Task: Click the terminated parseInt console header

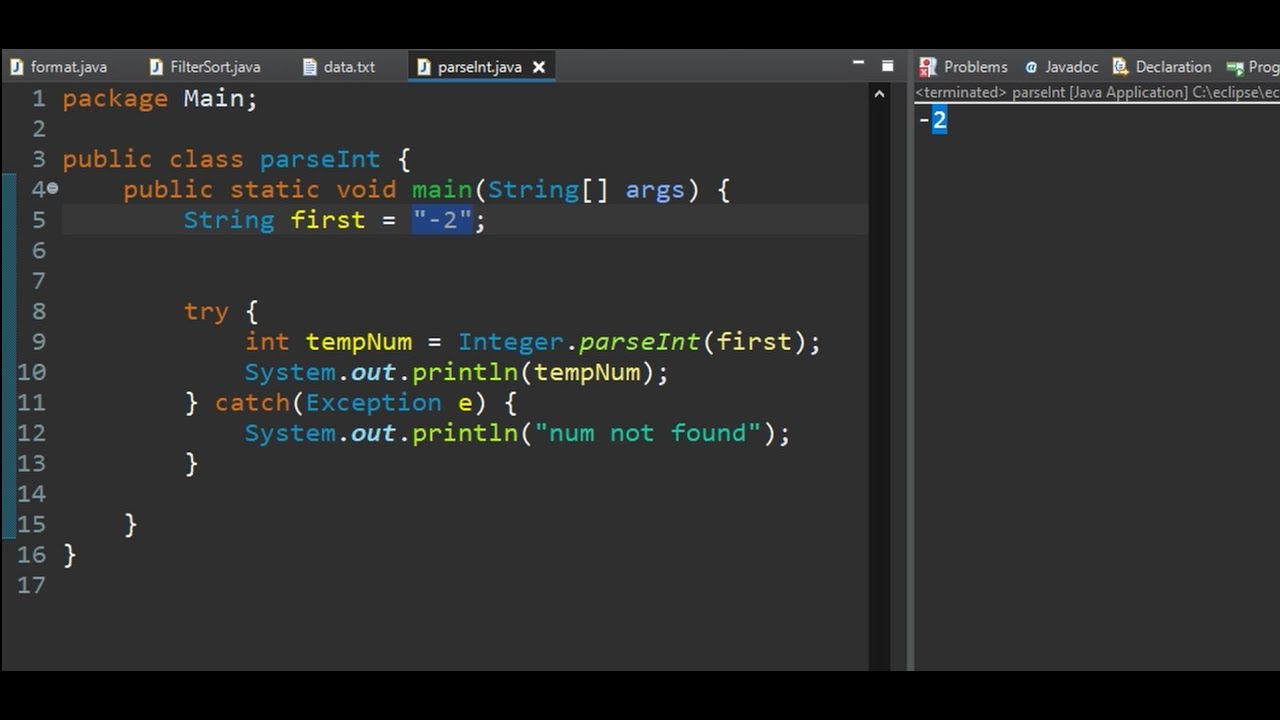Action: (x=1097, y=92)
